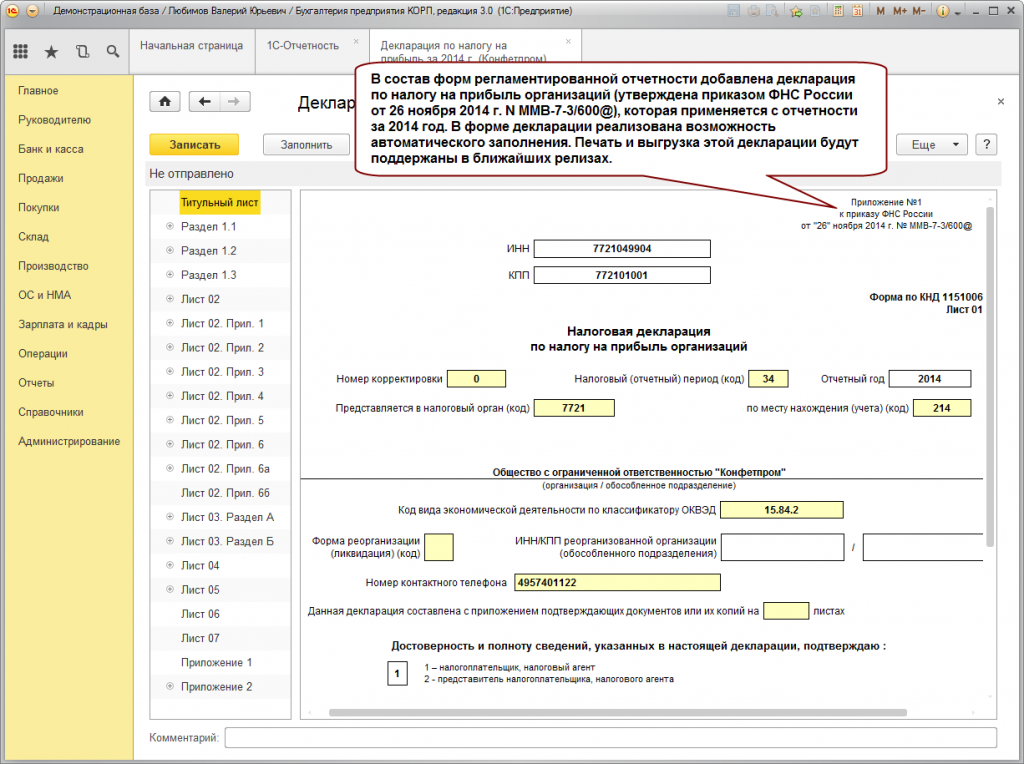The width and height of the screenshot is (1024, 764).
Task: Click the printer icon in title bar
Action: point(754,11)
